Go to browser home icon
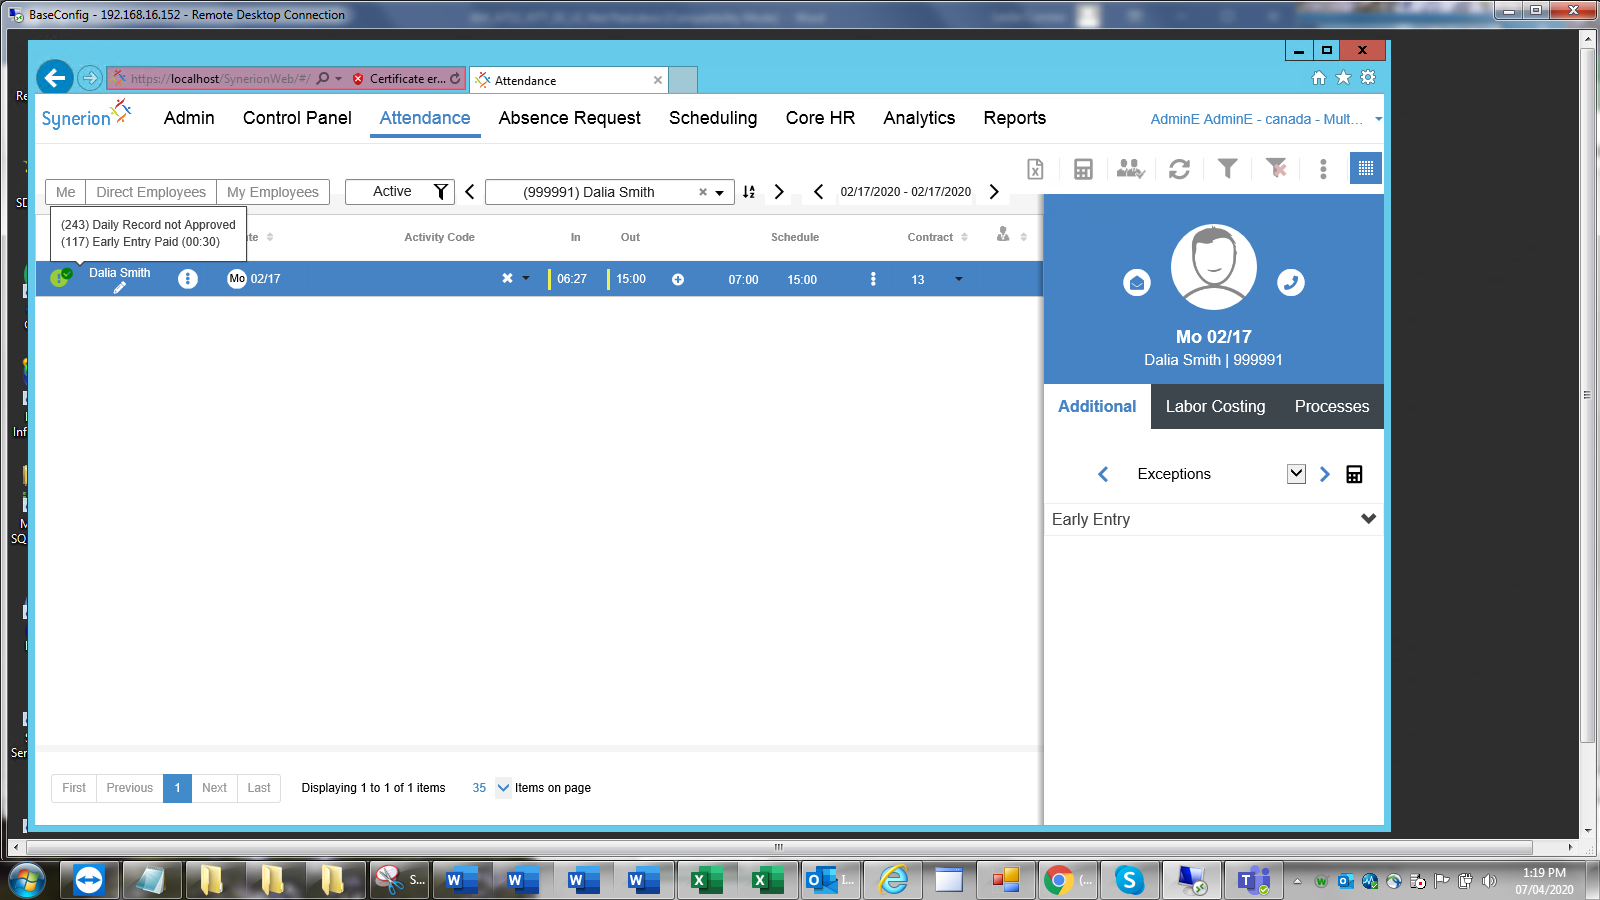The image size is (1600, 900). click(x=1318, y=78)
